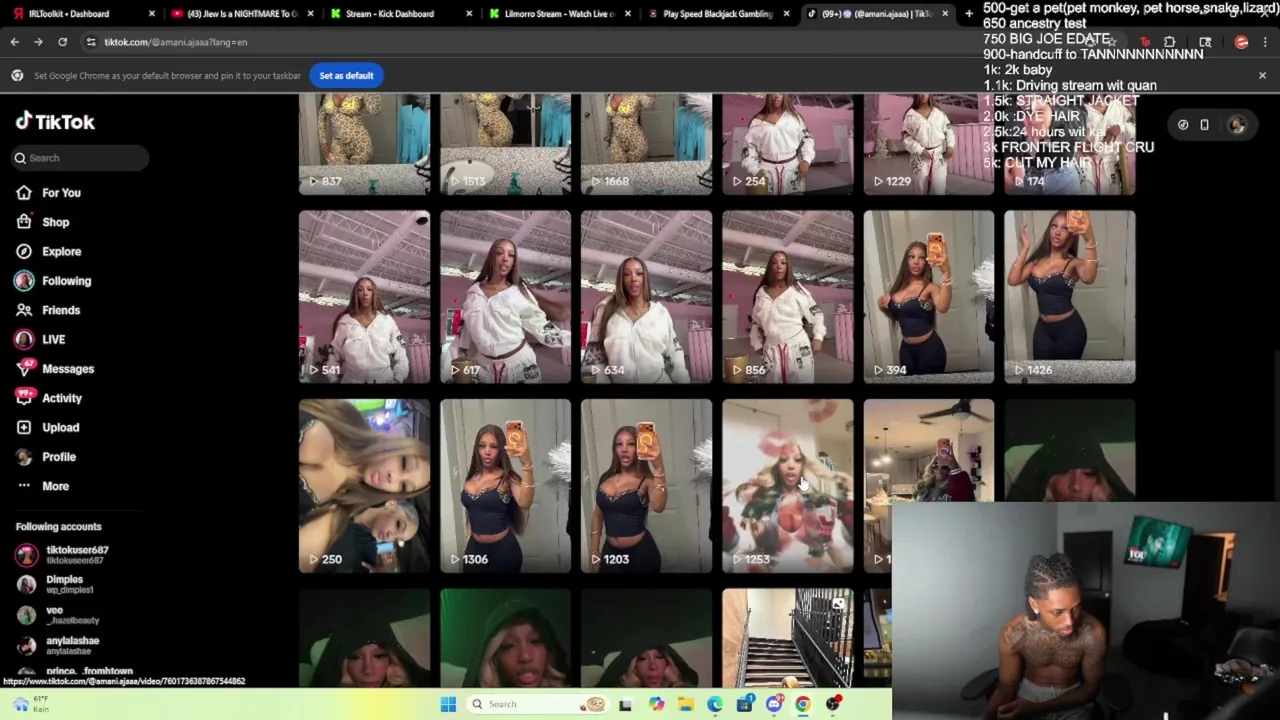This screenshot has width=1280, height=720.
Task: Switch to the Stream - Kick Dashboard tab
Action: 398,14
